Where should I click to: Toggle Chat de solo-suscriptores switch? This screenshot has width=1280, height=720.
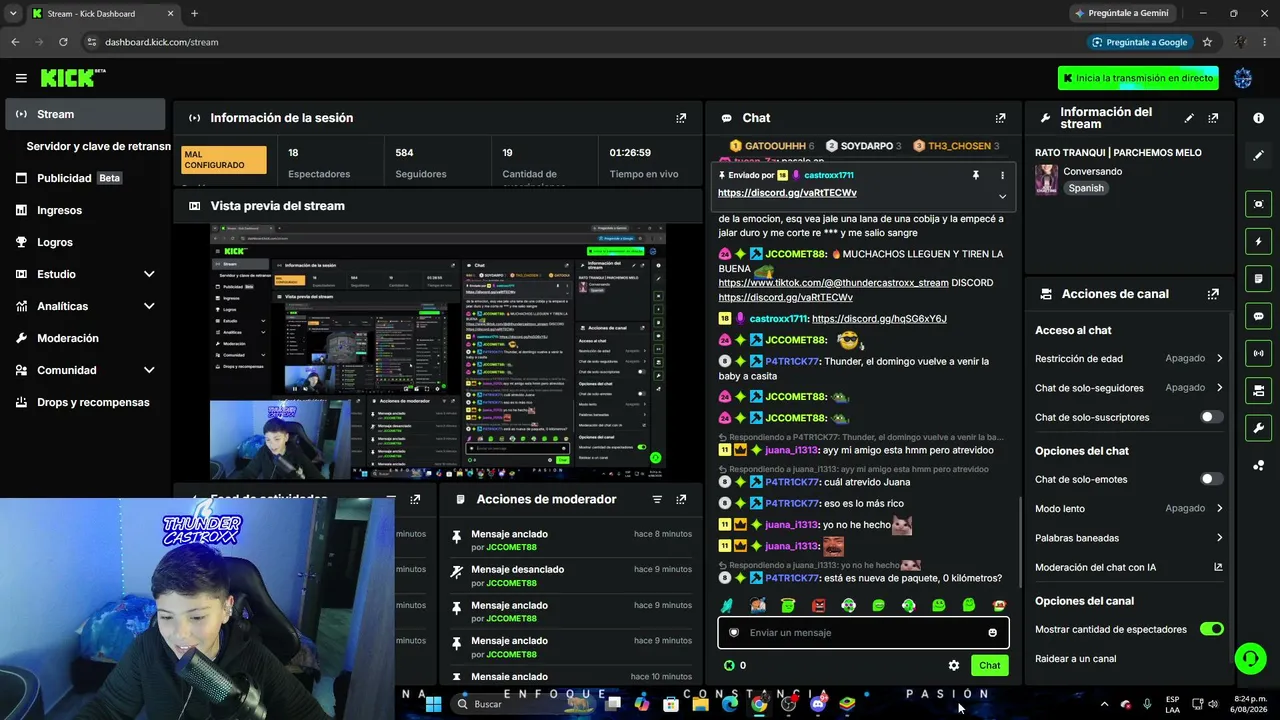click(x=1211, y=417)
